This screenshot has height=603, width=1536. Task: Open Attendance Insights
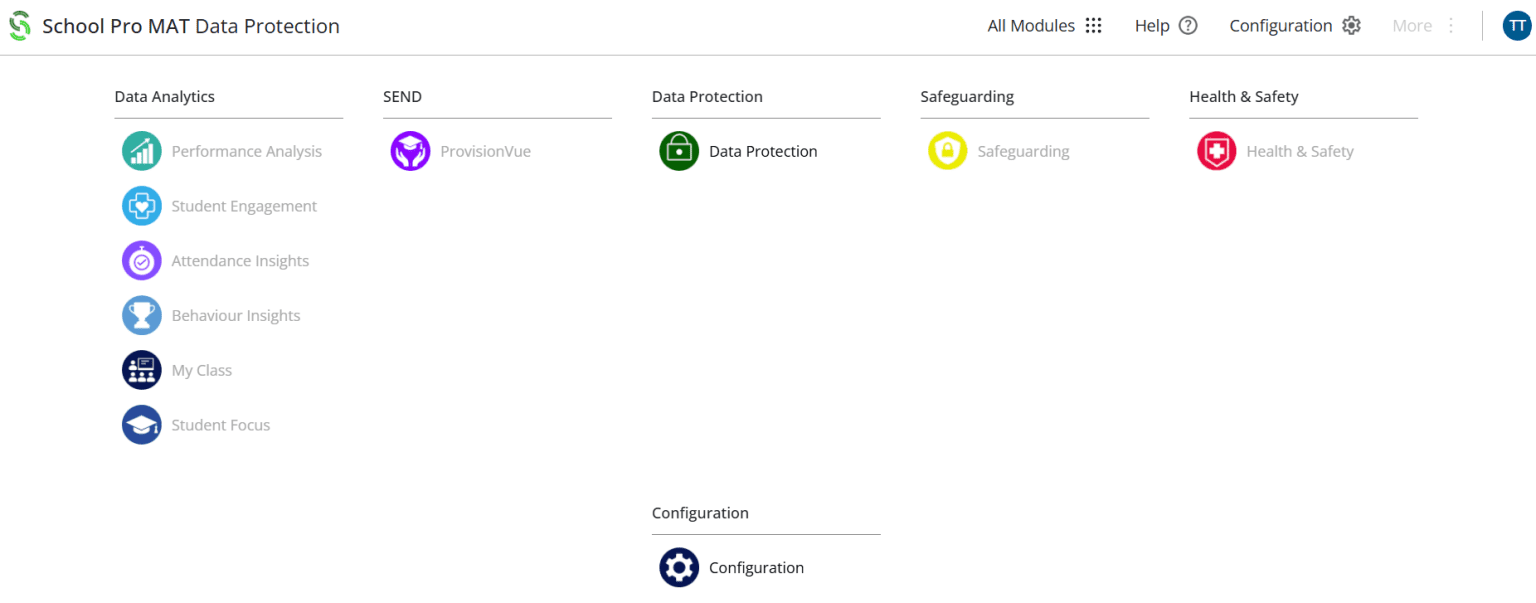pos(141,260)
